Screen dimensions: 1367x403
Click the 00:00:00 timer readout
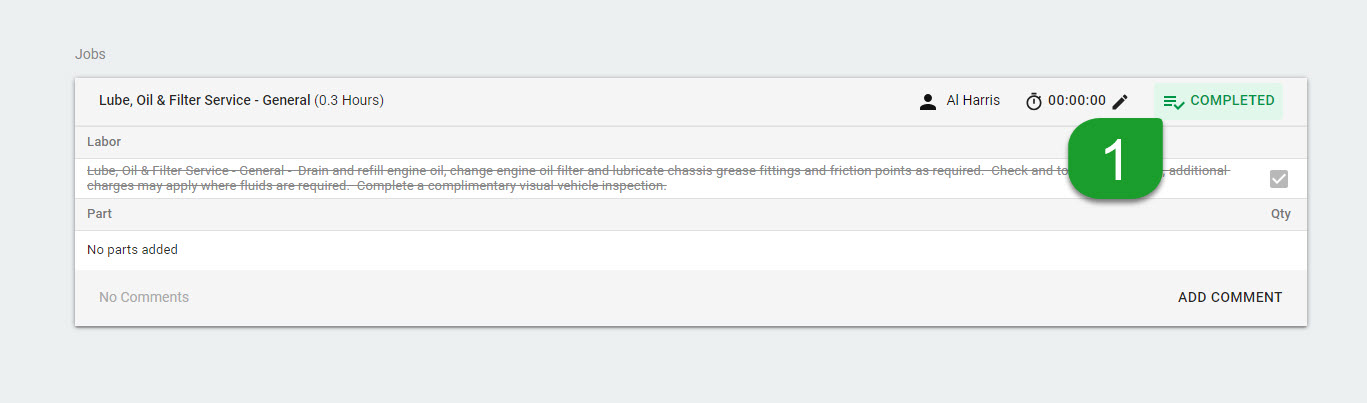tap(1077, 101)
